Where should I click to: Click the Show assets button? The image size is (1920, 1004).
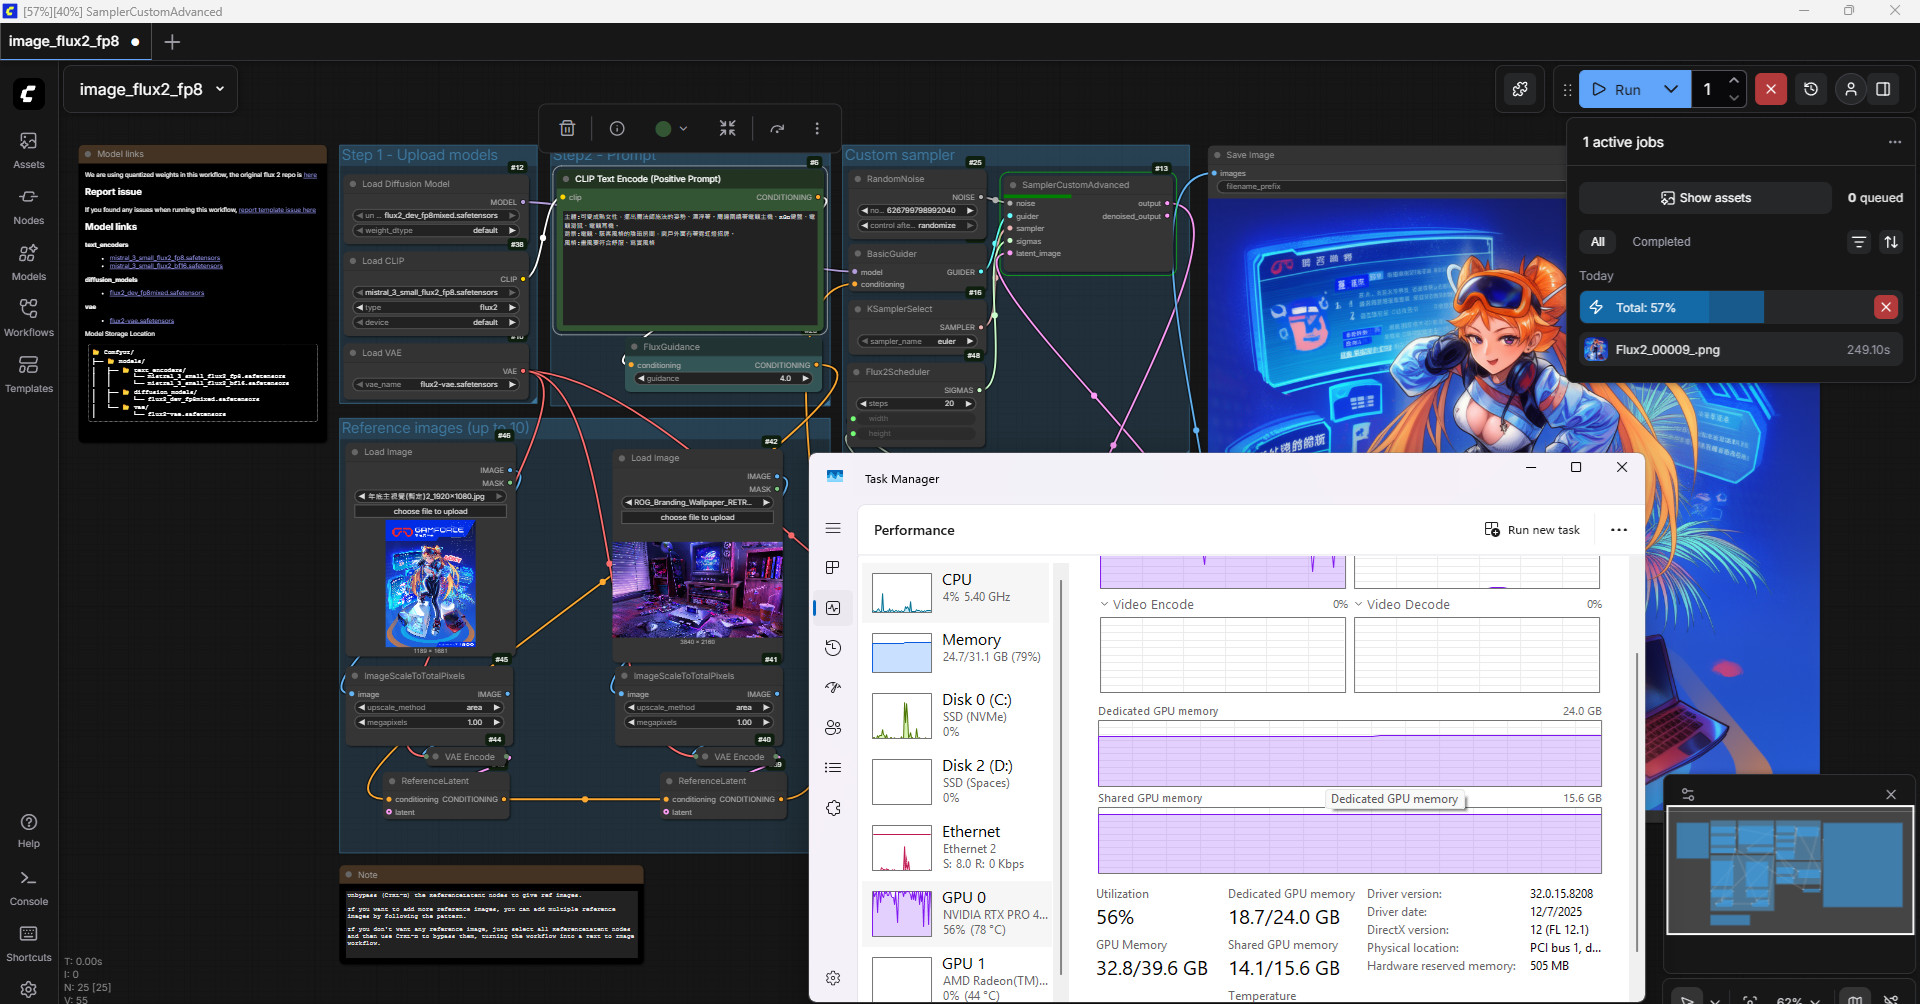point(1705,198)
